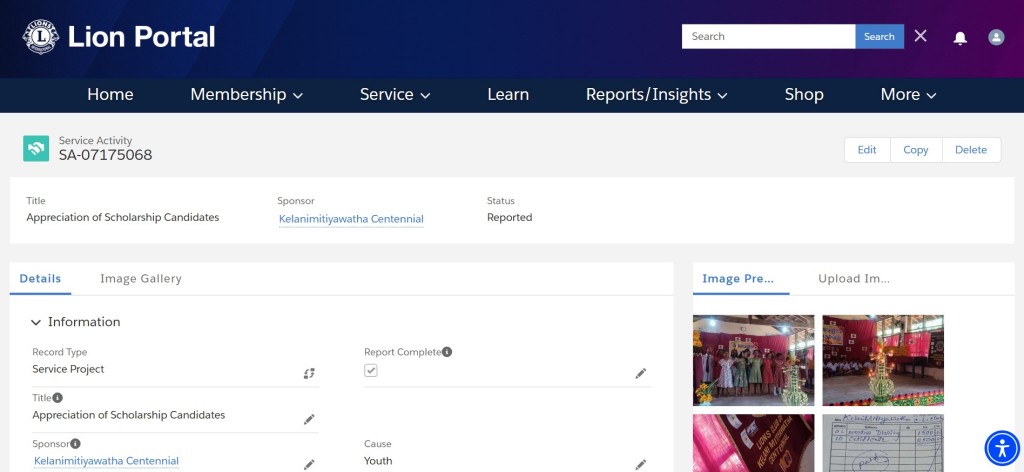Viewport: 1024px width, 472px height.
Task: Click into the Search input field
Action: pyautogui.click(x=769, y=37)
